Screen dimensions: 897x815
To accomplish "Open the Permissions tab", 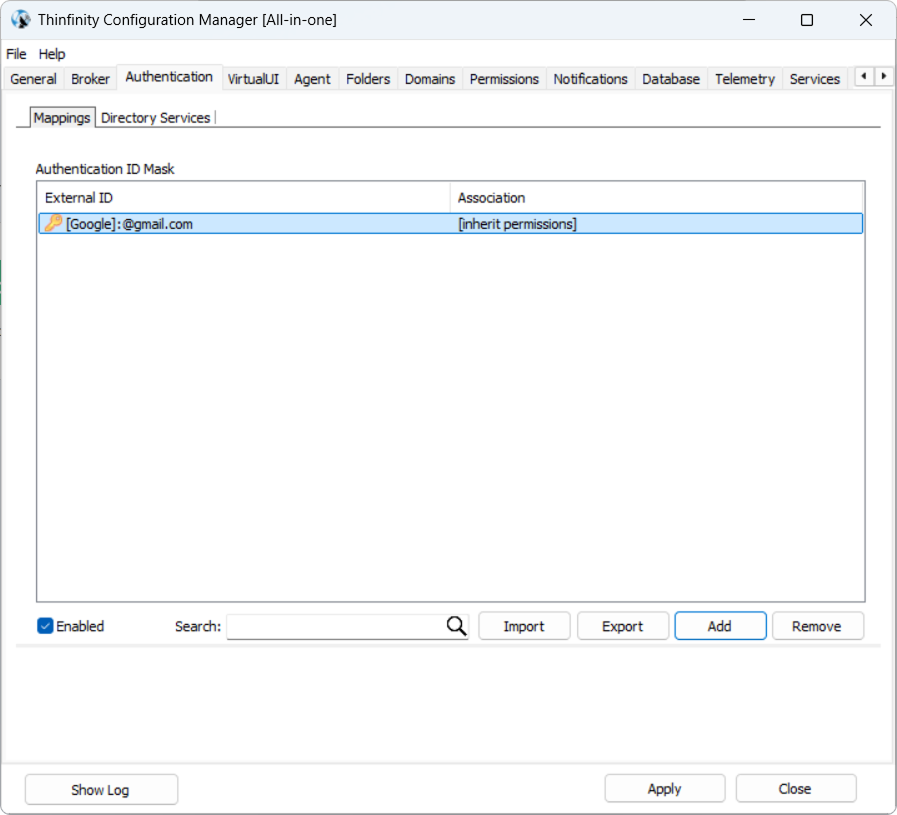I will pos(504,79).
